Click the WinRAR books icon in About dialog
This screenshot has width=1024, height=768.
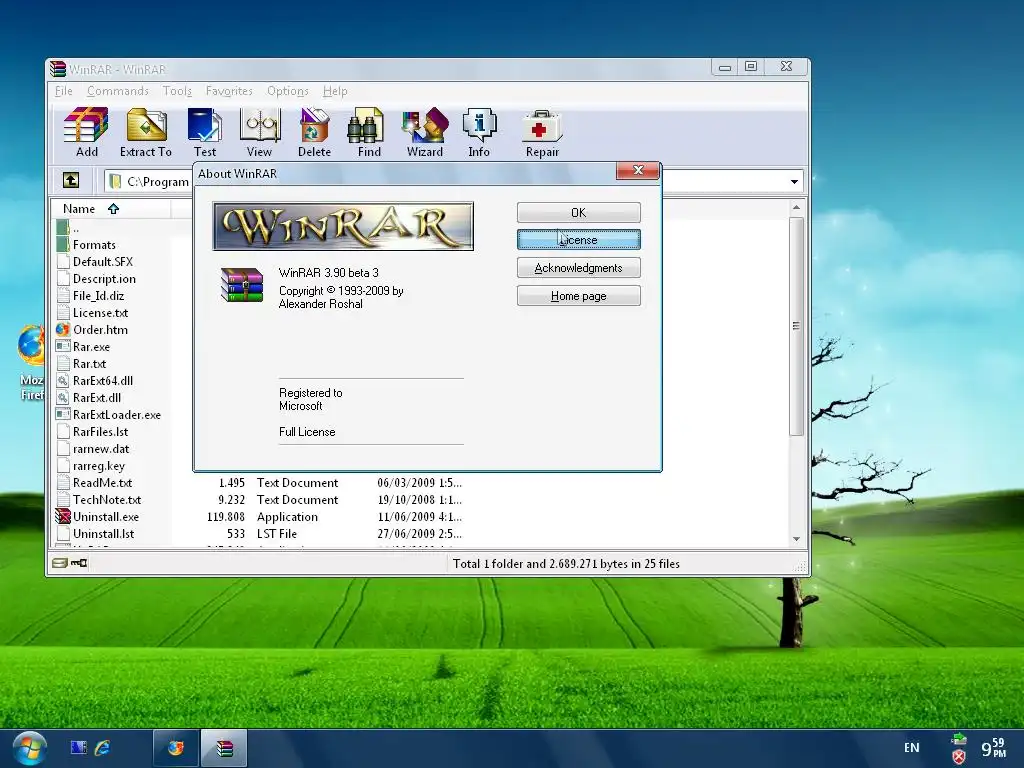click(x=242, y=285)
